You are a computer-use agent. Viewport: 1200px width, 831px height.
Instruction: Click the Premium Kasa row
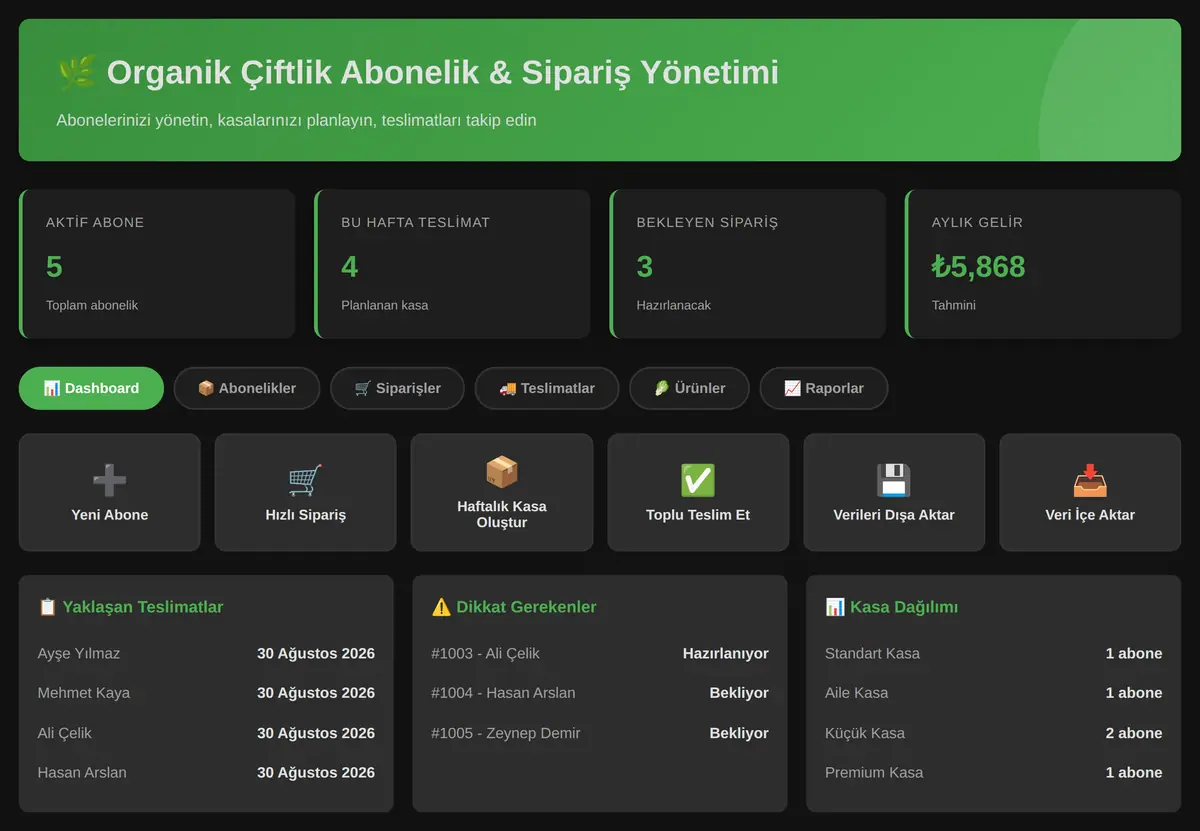tap(994, 773)
